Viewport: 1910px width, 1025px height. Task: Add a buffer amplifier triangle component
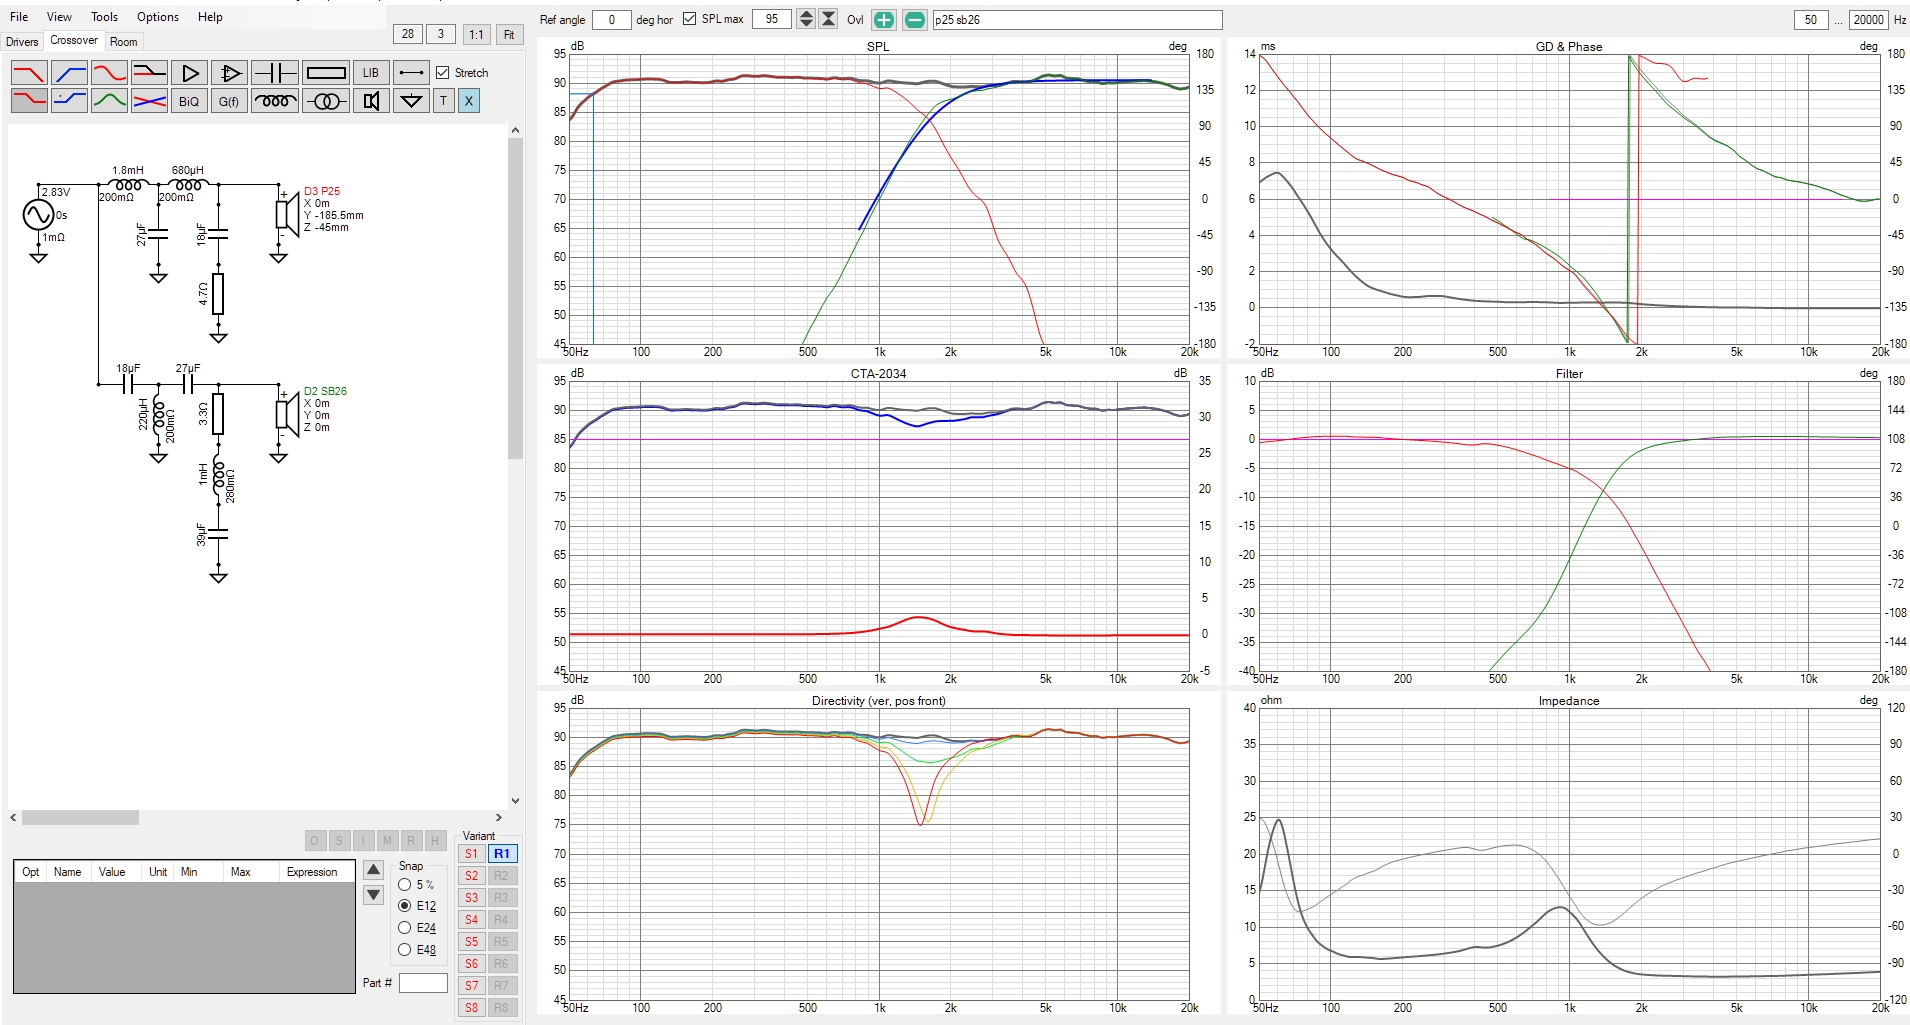click(189, 73)
